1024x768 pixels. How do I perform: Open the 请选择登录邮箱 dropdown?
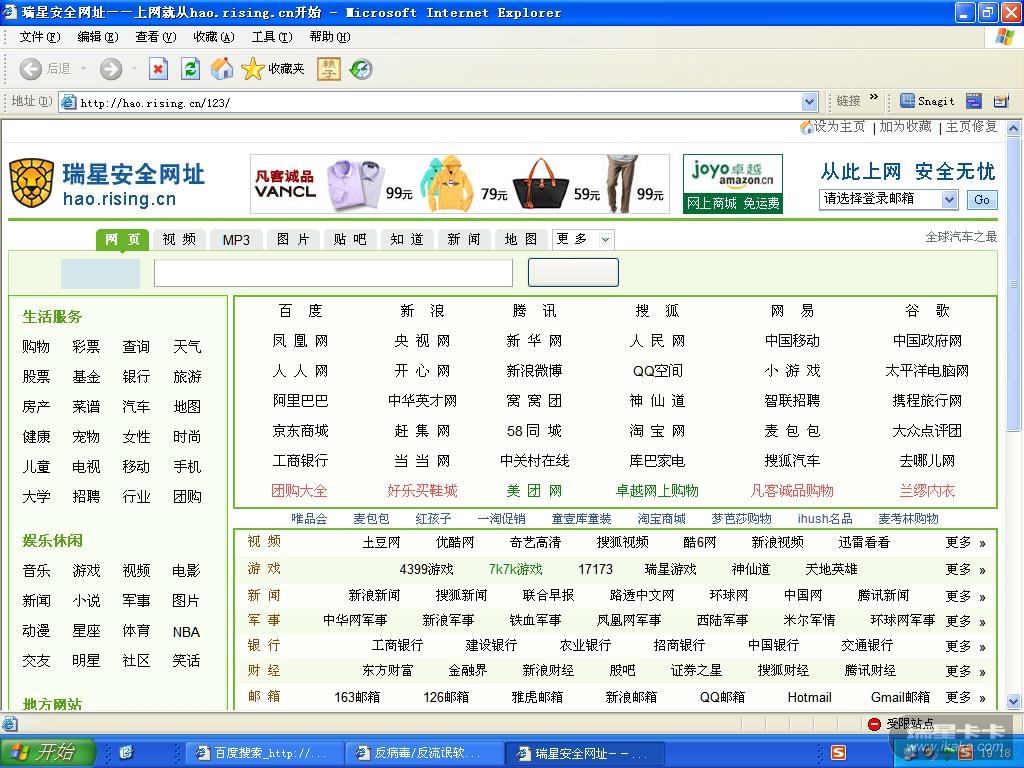coord(949,199)
